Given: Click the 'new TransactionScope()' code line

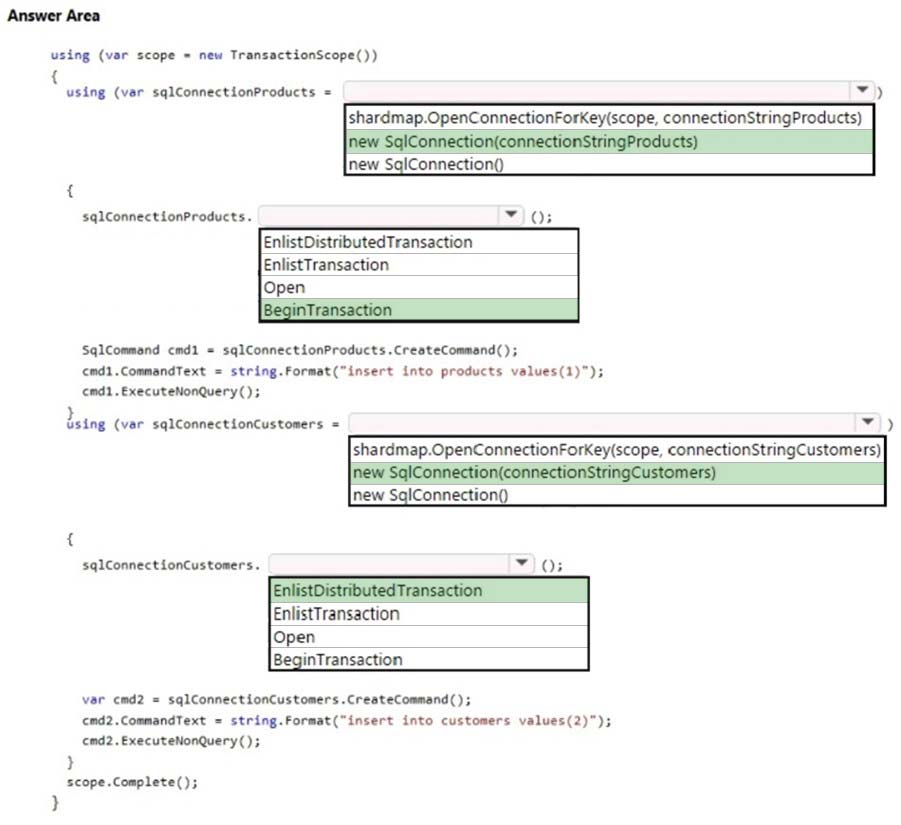Looking at the screenshot, I should [x=214, y=55].
